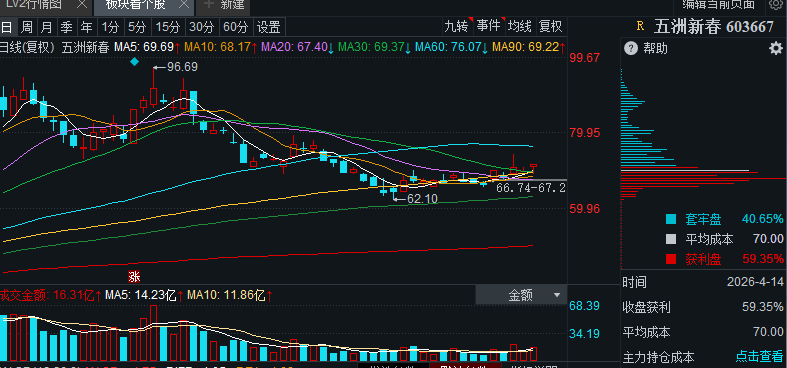Screen dimensions: 787x368
Task: Select the 周 weekly period
Action: point(27,27)
